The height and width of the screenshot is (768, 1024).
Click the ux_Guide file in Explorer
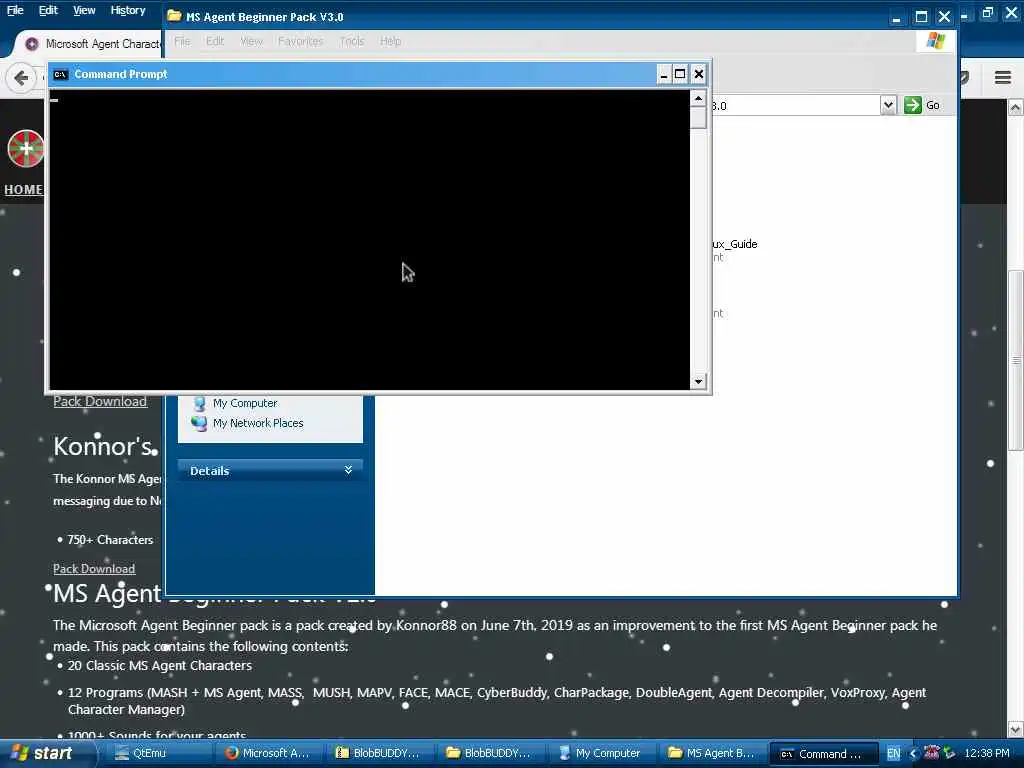(735, 244)
